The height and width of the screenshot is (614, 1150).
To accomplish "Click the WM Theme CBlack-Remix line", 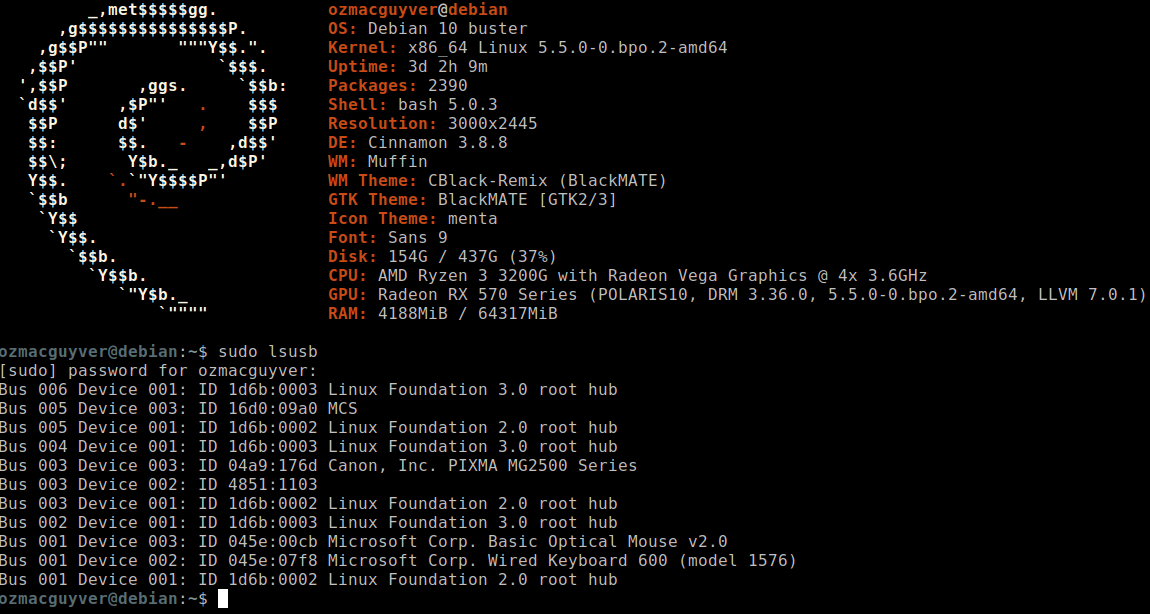I will (x=497, y=181).
